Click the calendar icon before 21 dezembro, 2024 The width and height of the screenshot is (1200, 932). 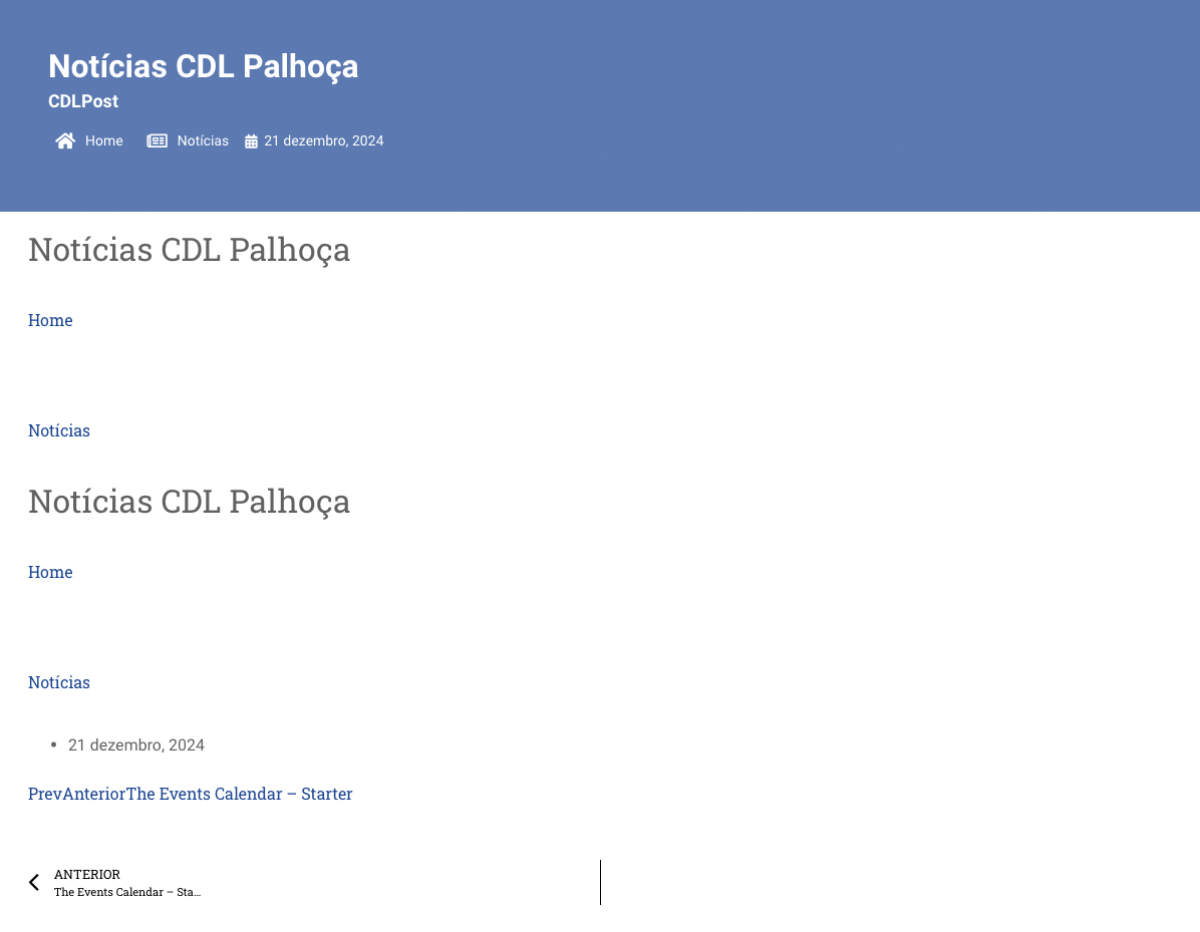click(251, 141)
